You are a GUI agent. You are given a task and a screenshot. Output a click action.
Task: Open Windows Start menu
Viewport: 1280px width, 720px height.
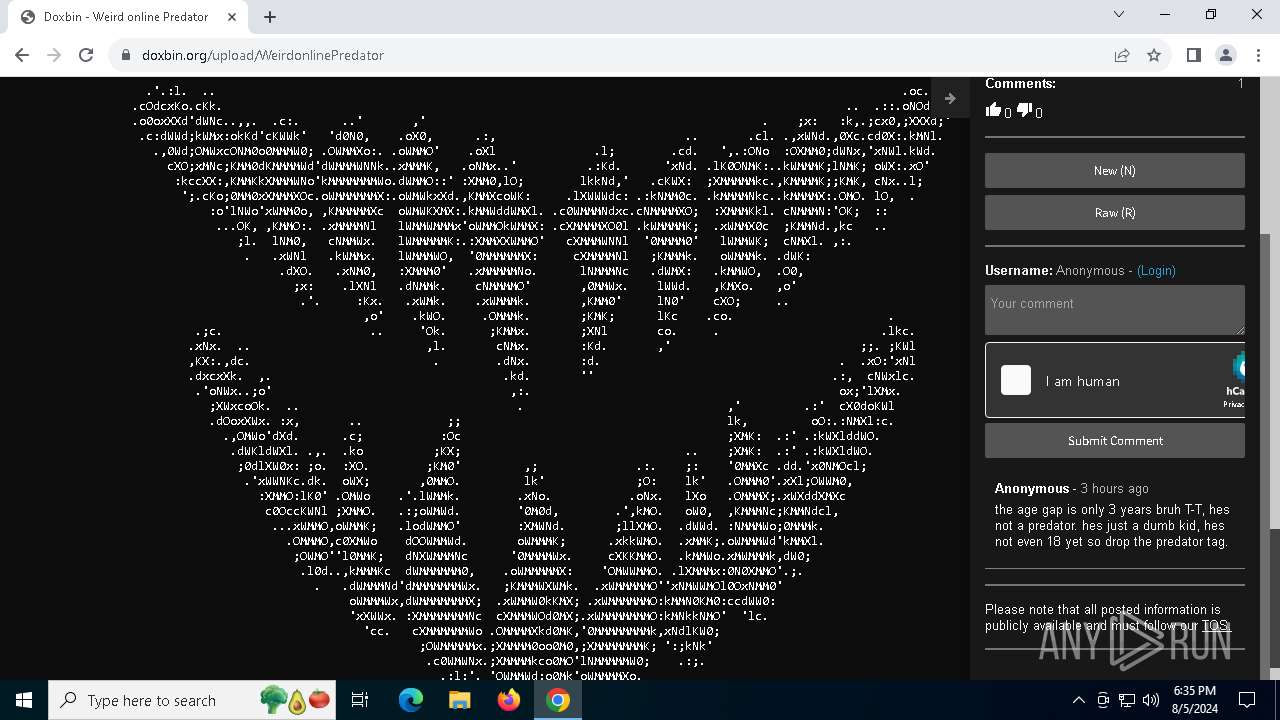(24, 700)
